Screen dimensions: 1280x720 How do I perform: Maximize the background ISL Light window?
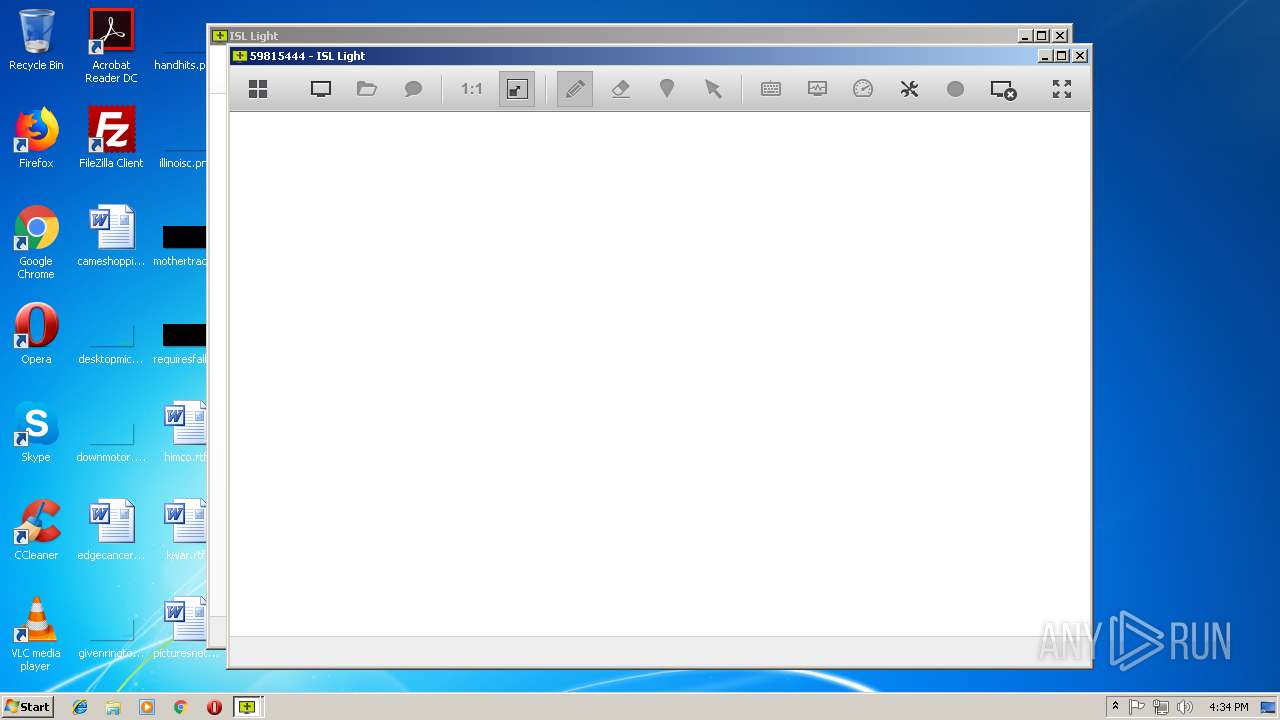click(x=1042, y=36)
